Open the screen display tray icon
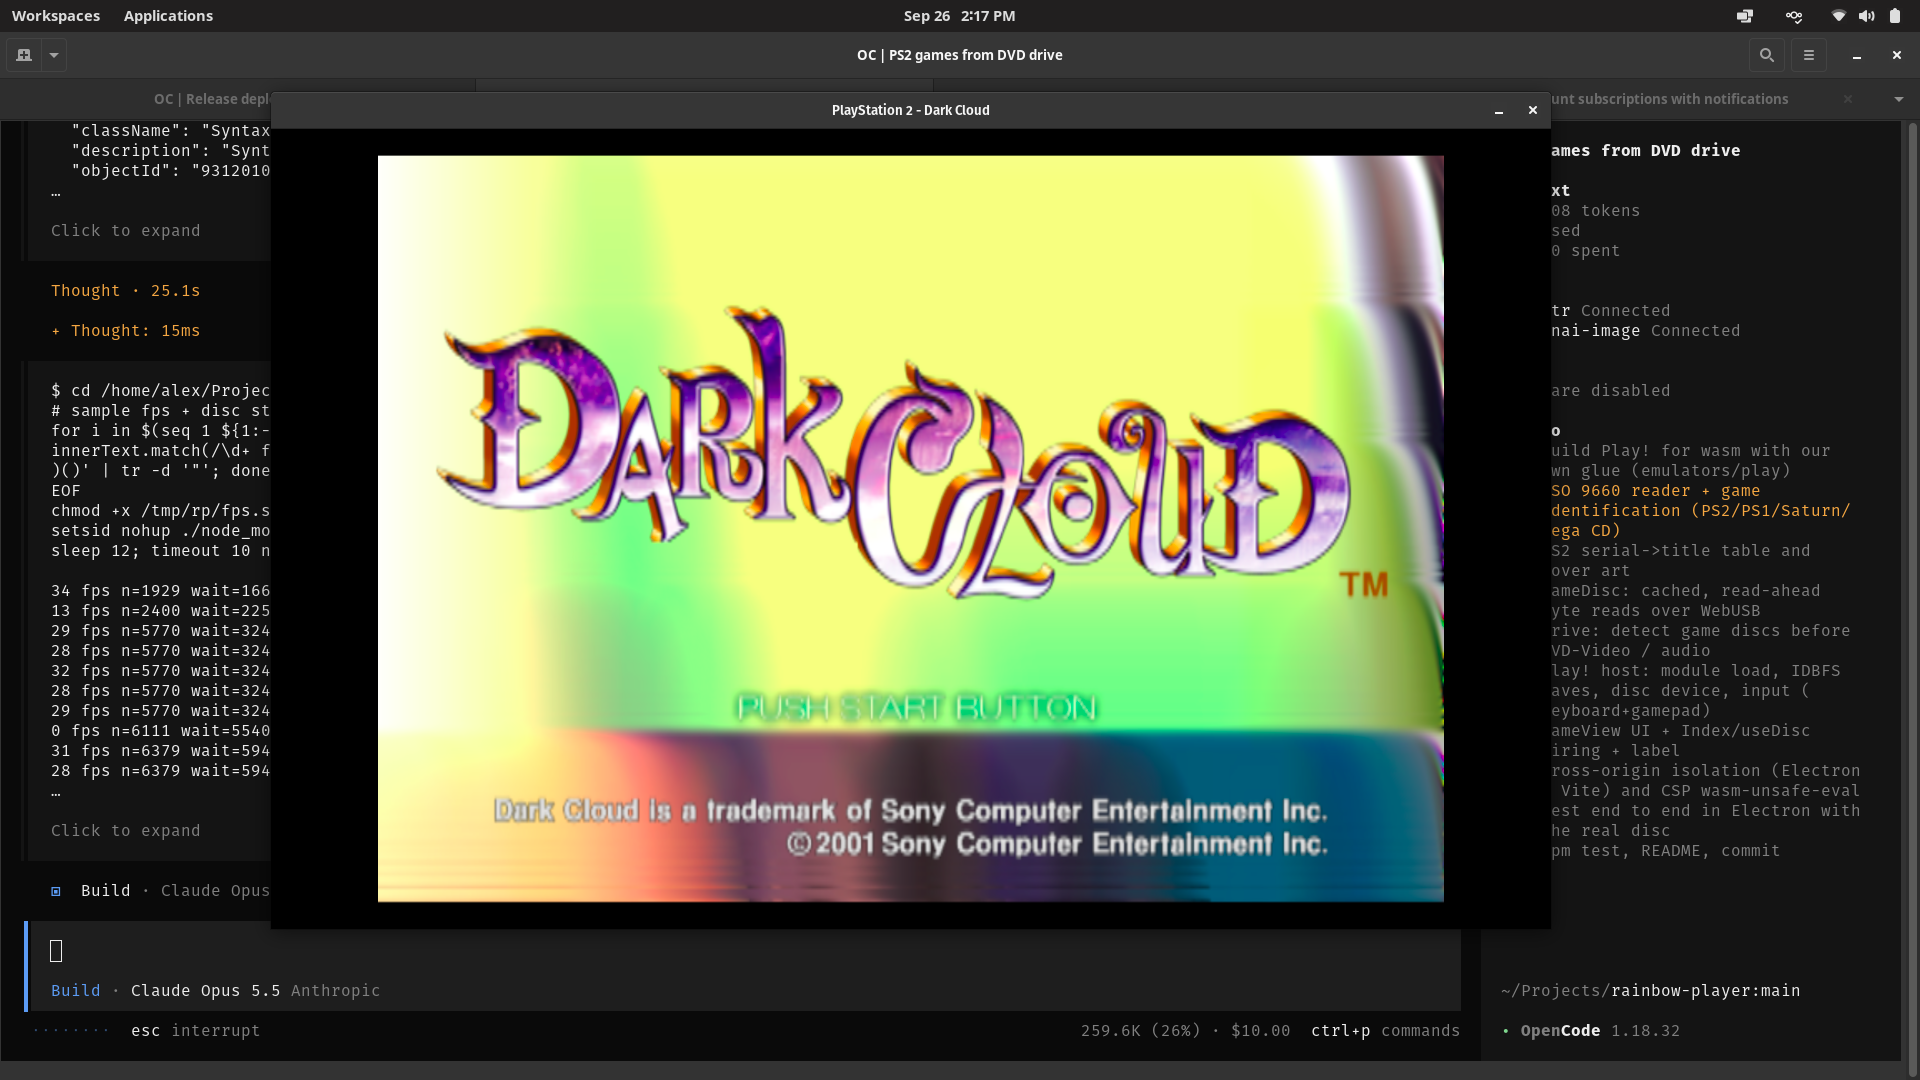Viewport: 1920px width, 1080px height. (1745, 16)
